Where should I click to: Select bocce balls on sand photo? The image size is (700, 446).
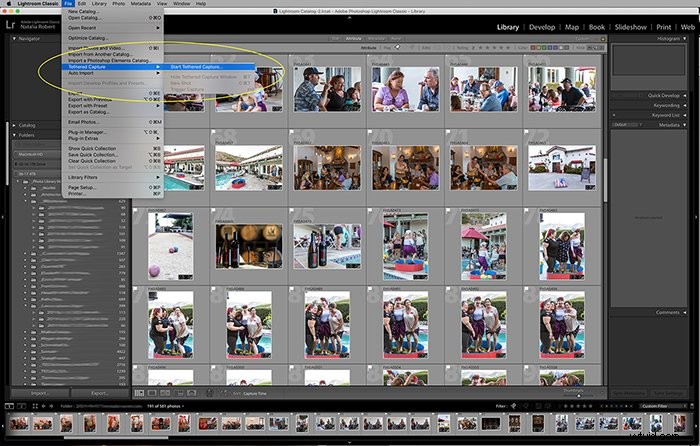pyautogui.click(x=171, y=246)
